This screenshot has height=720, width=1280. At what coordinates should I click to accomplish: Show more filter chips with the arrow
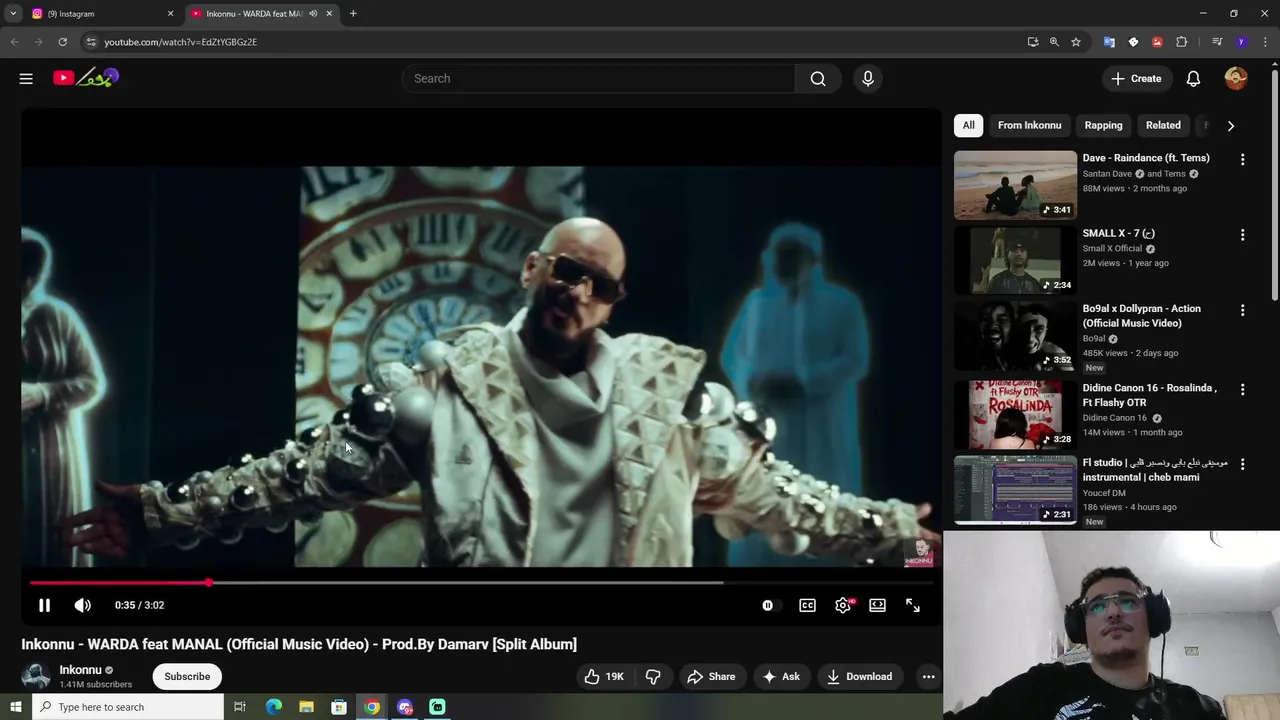point(1231,126)
